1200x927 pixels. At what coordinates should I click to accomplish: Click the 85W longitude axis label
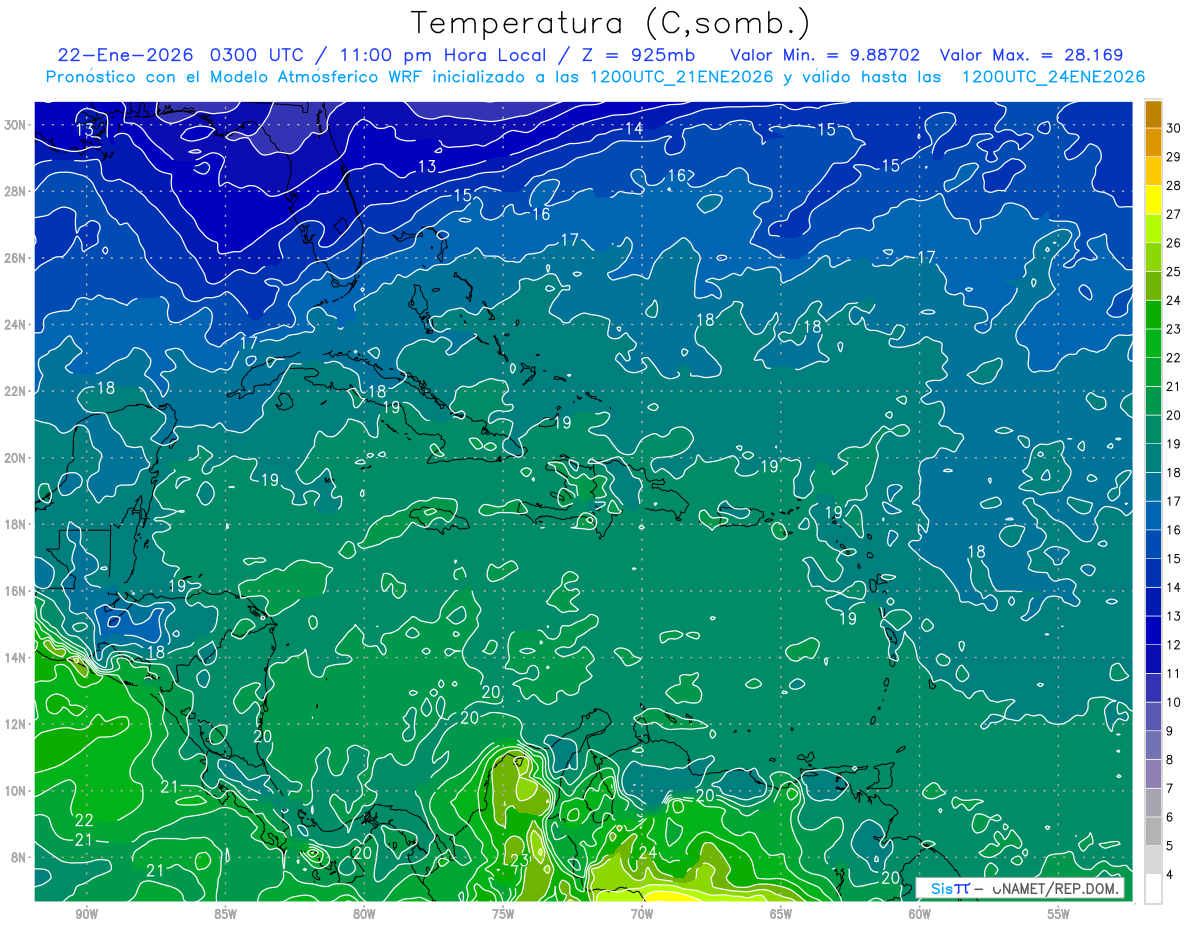click(225, 914)
